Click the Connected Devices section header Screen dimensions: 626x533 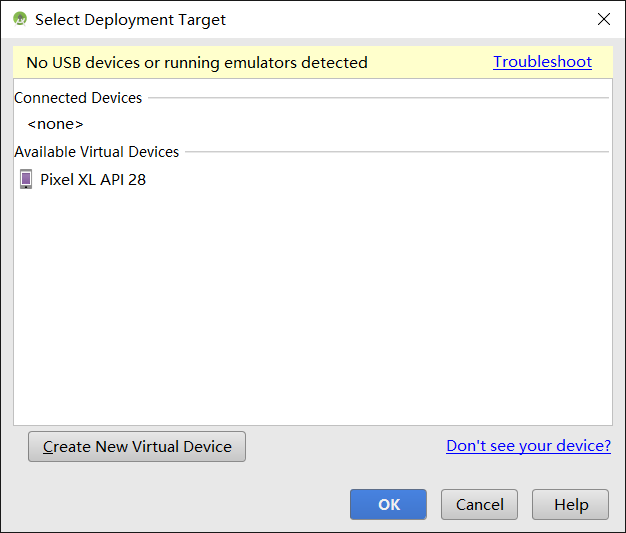[x=78, y=98]
